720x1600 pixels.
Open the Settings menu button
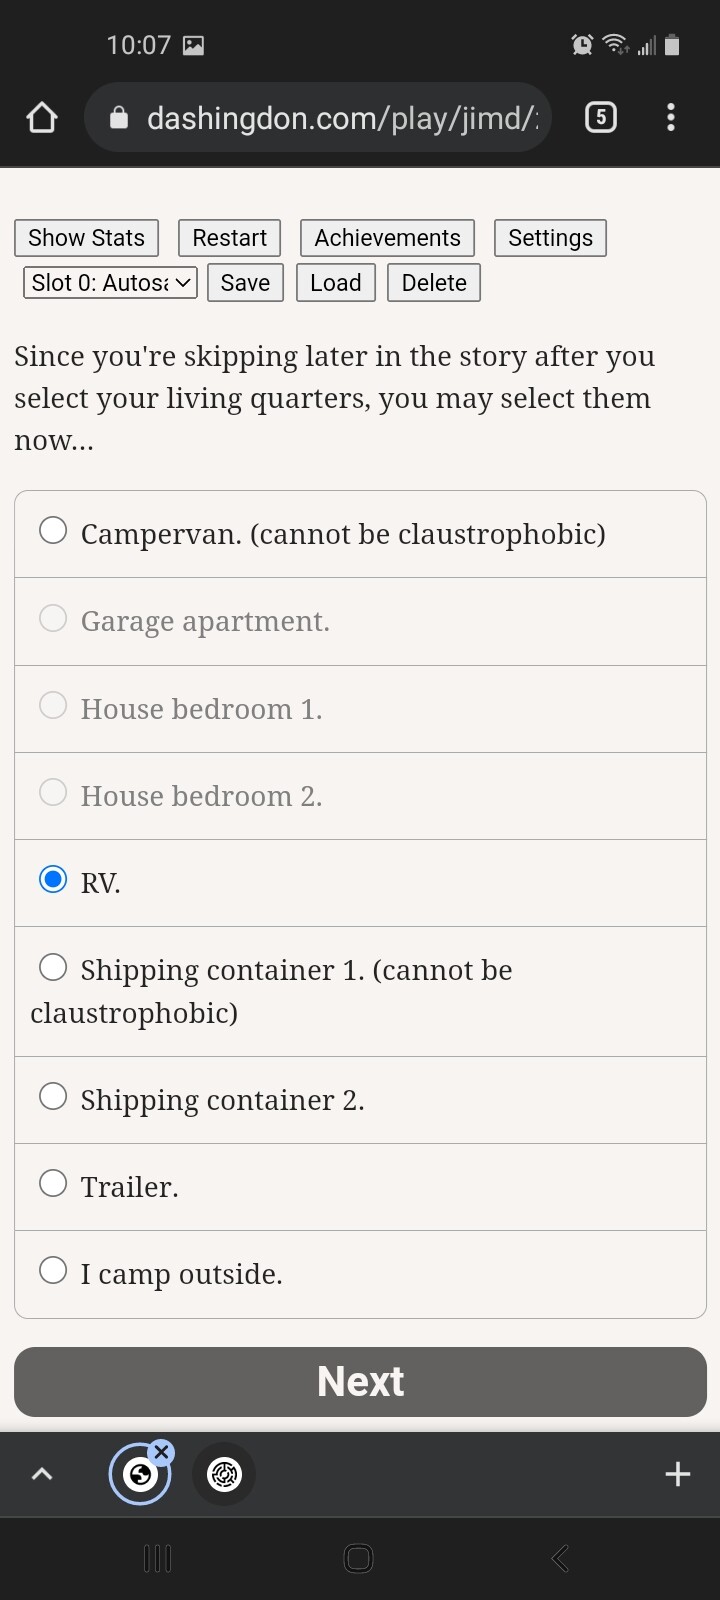pos(551,238)
